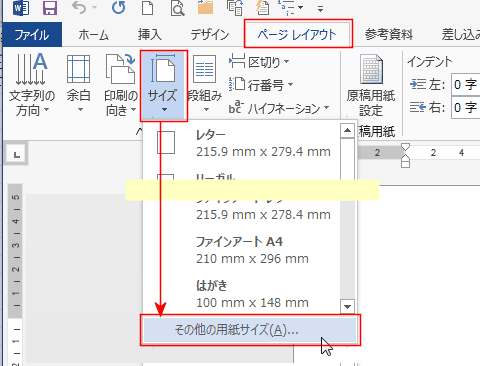
Task: Open the undo history dropdown arrow
Action: point(95,8)
